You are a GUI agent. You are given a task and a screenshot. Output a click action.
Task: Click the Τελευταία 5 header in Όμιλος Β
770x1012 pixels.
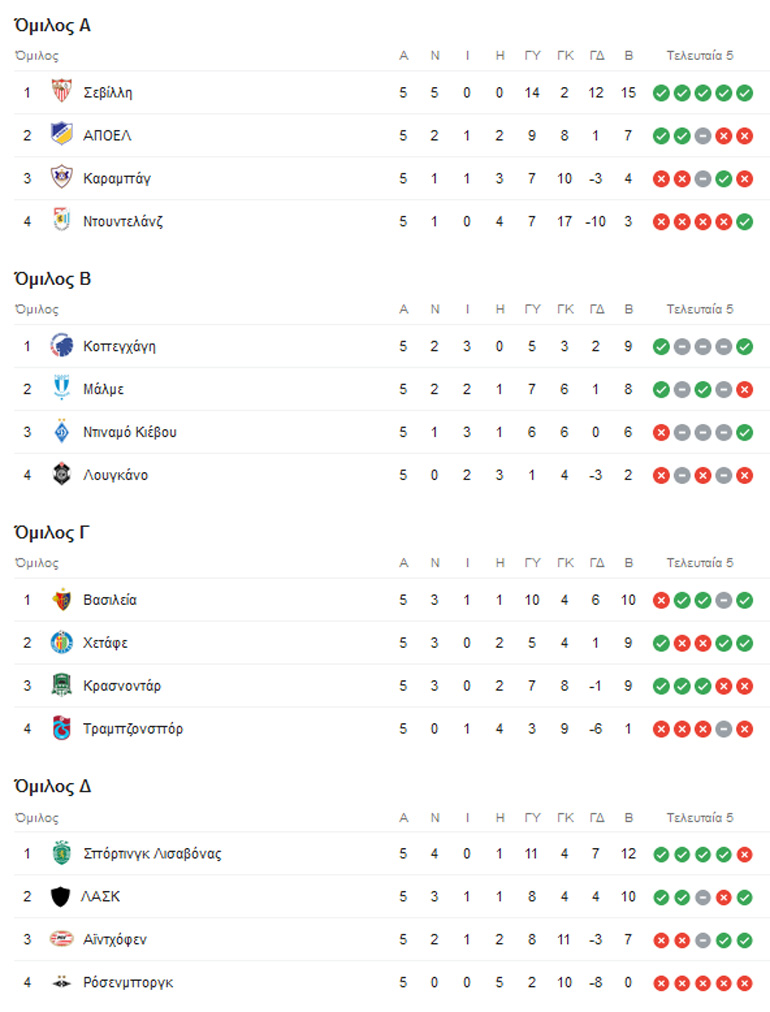[x=700, y=310]
